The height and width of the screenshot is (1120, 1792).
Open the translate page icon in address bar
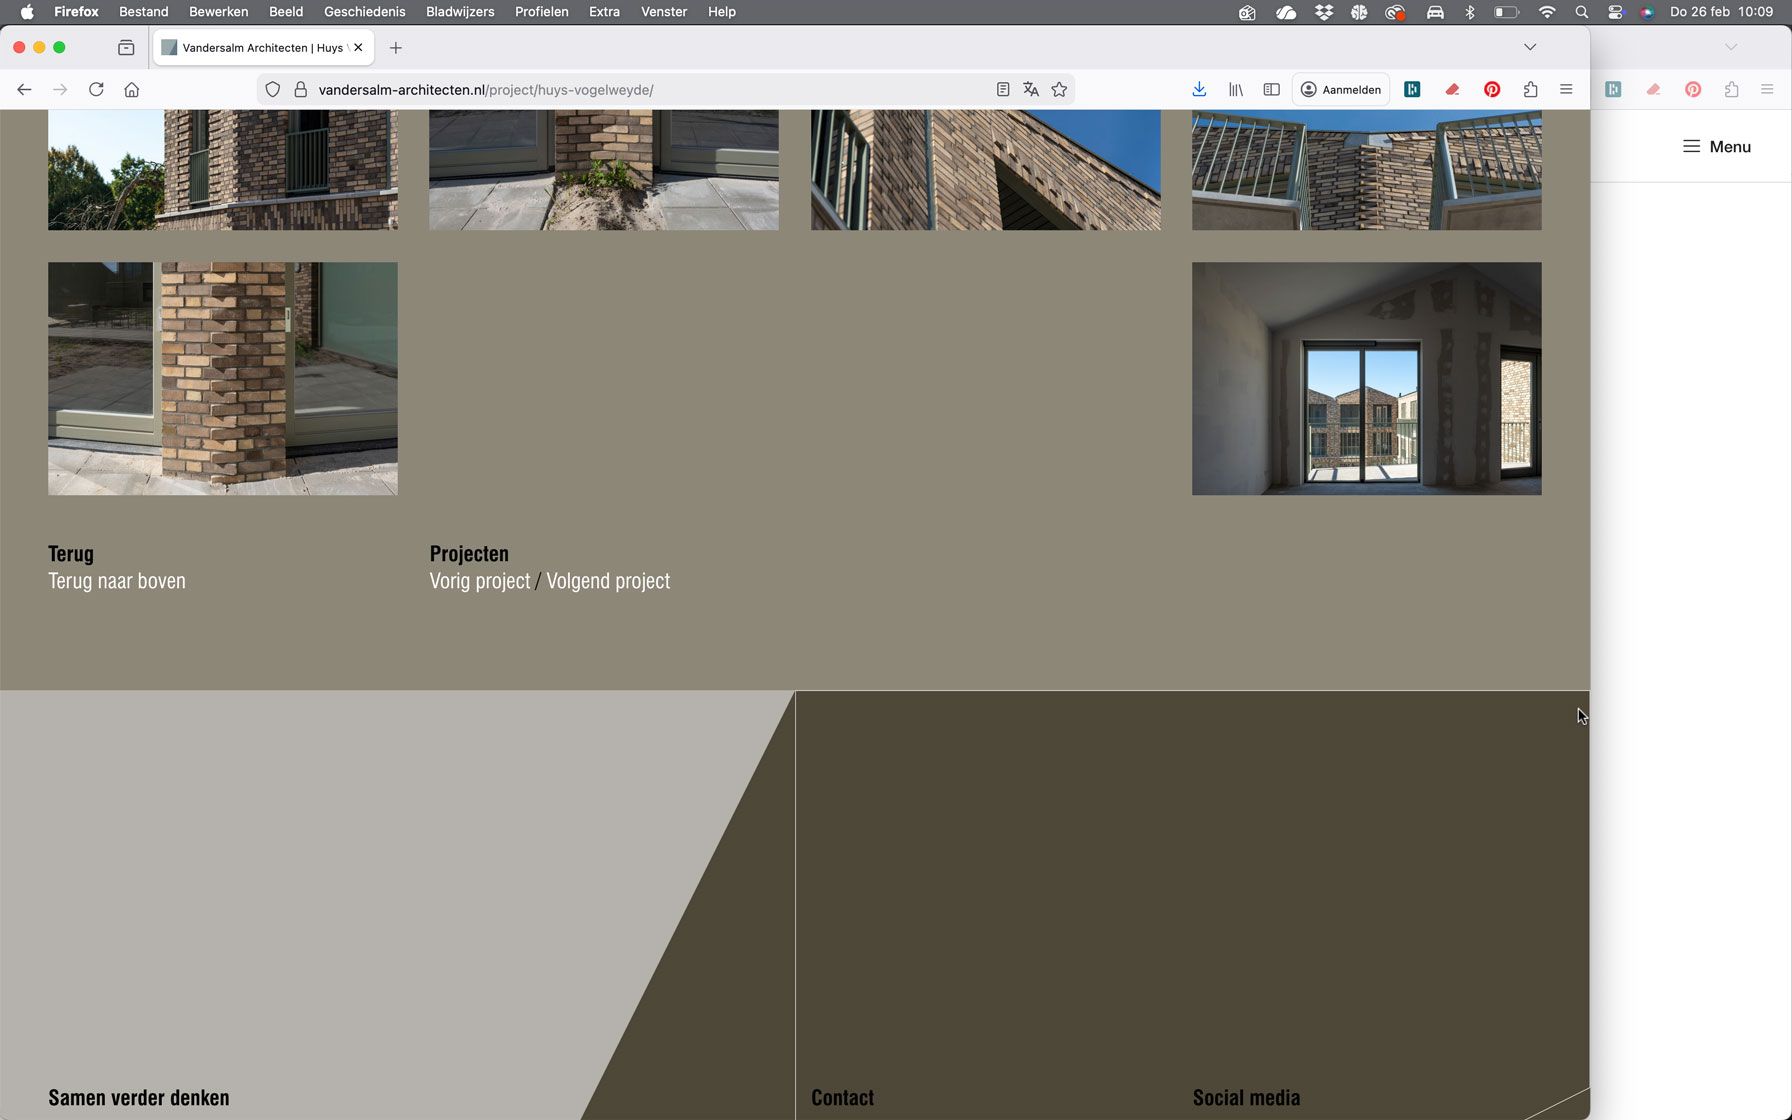coord(1031,90)
